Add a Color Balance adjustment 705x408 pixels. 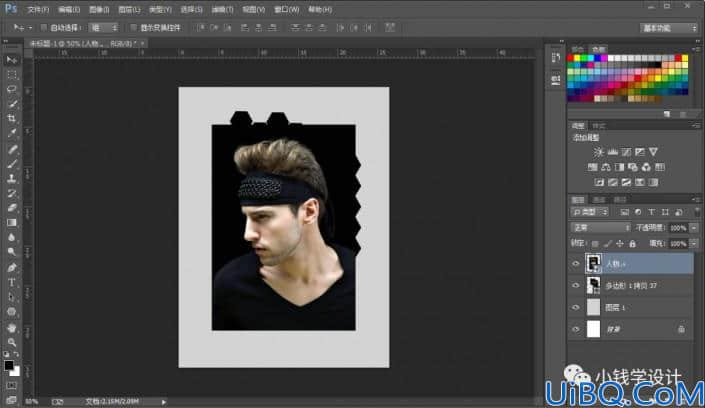point(606,167)
